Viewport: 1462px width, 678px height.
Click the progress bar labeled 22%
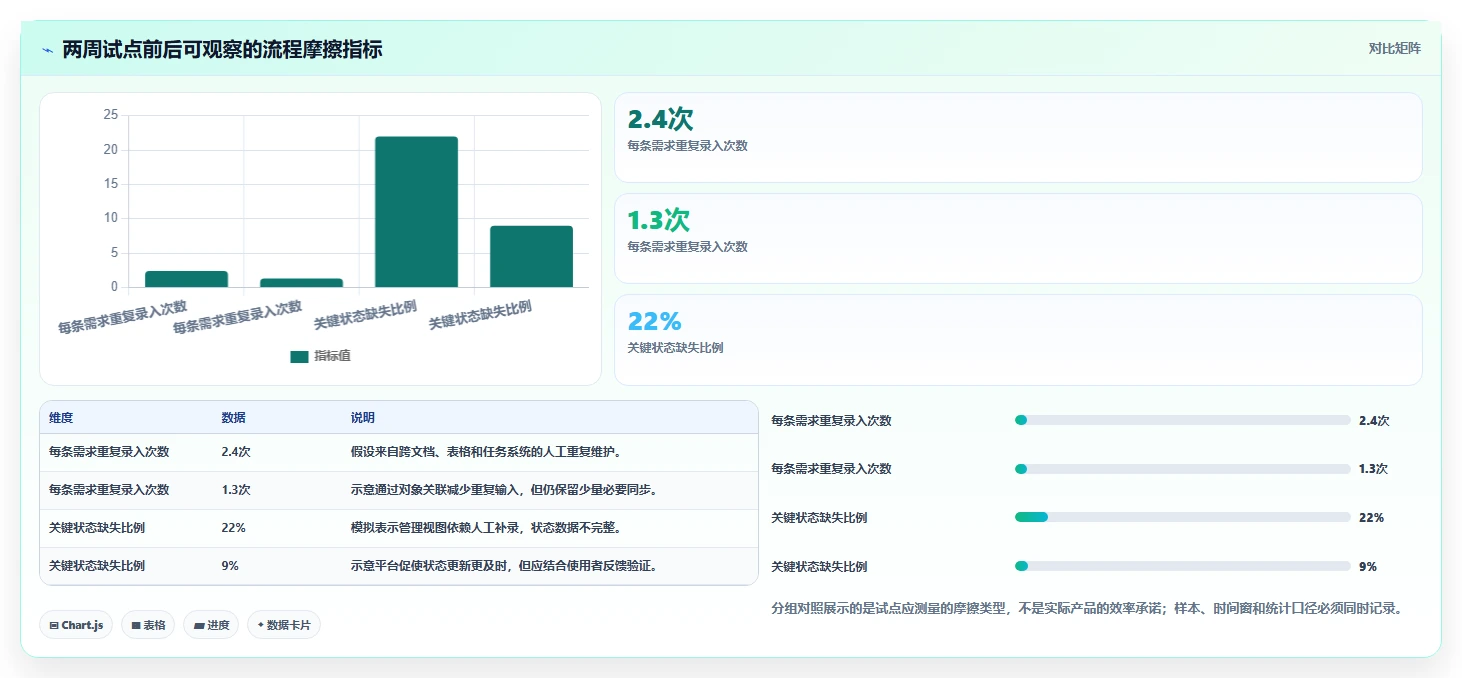[x=1183, y=517]
